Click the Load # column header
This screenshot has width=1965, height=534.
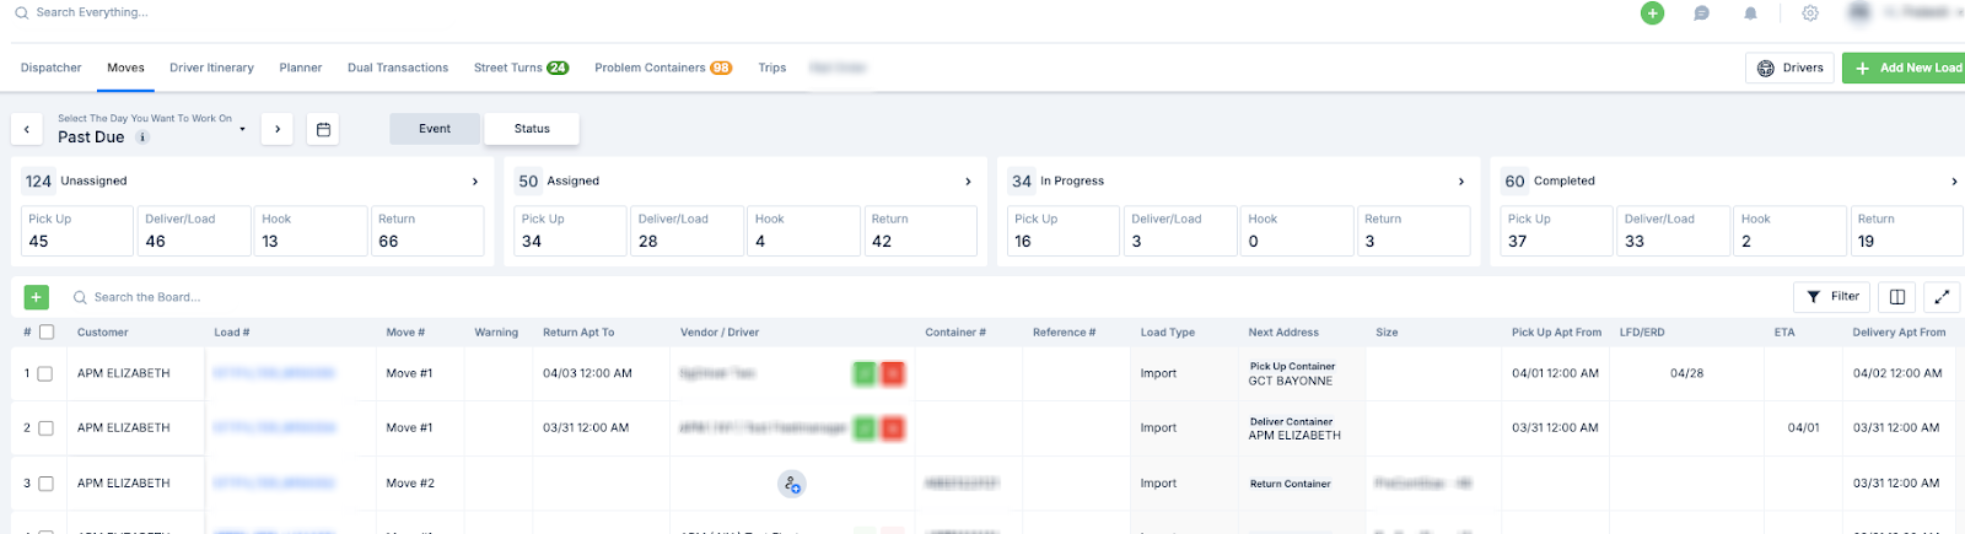pyautogui.click(x=232, y=332)
